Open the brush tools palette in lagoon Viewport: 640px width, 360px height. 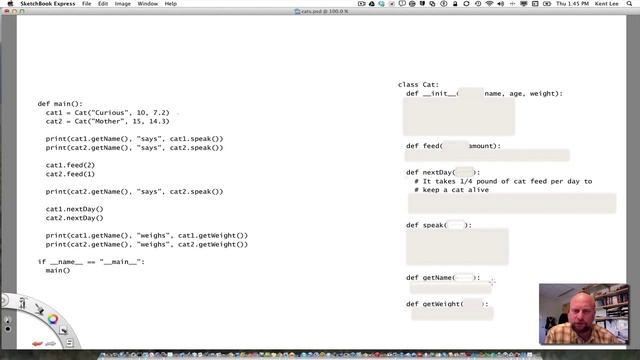click(x=22, y=303)
